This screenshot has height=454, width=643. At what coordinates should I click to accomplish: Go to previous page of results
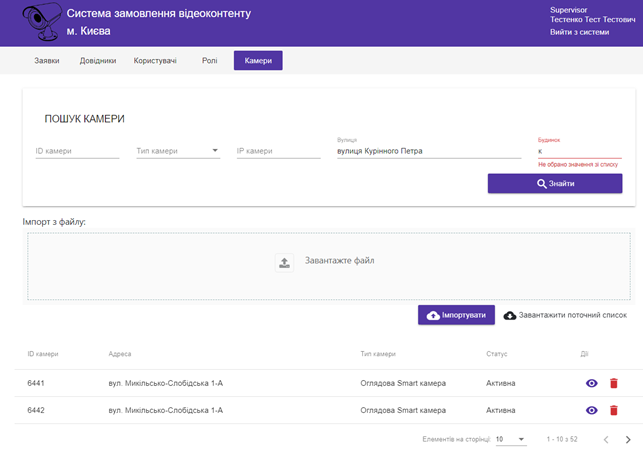[x=605, y=439]
